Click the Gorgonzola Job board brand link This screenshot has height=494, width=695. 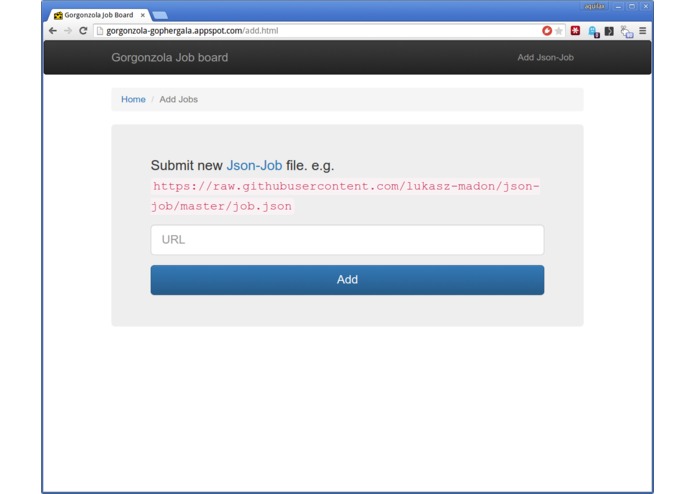170,58
